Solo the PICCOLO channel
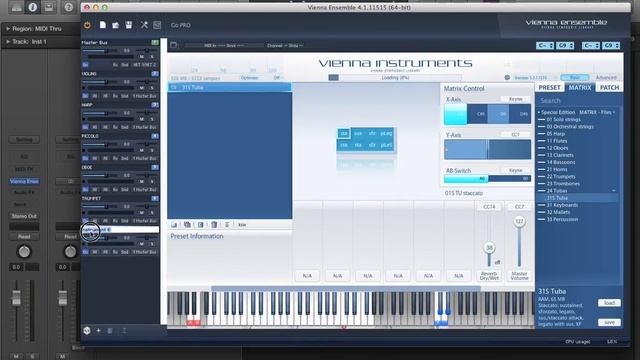This screenshot has height=360, width=640. 152,150
